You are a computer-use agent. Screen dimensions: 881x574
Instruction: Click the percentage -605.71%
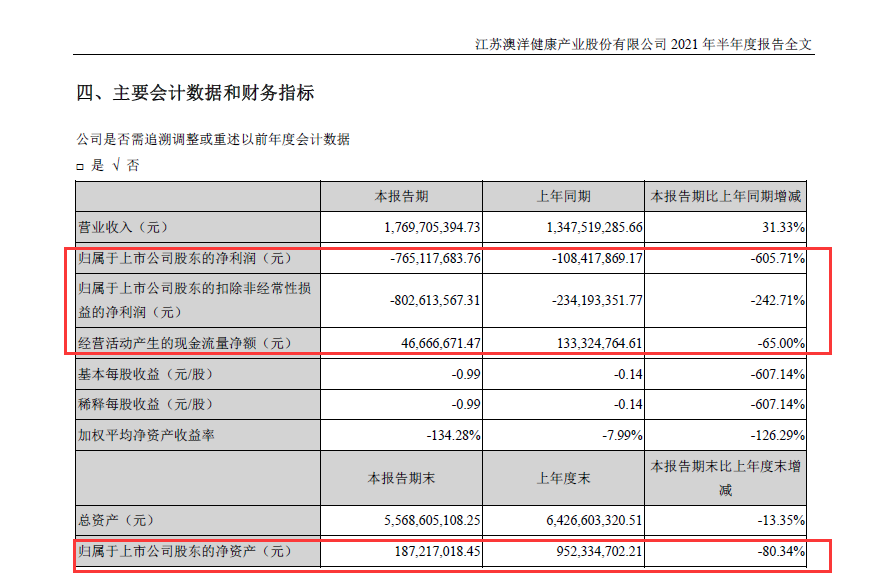(778, 258)
